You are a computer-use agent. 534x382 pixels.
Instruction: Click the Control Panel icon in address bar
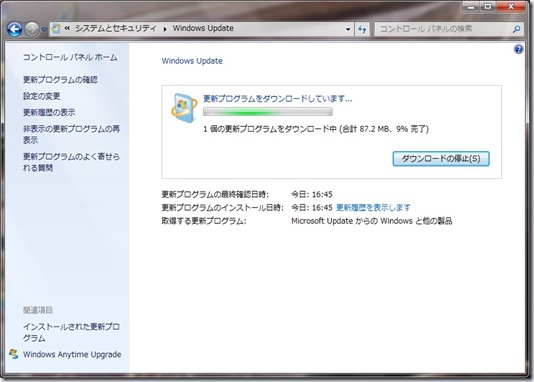56,29
